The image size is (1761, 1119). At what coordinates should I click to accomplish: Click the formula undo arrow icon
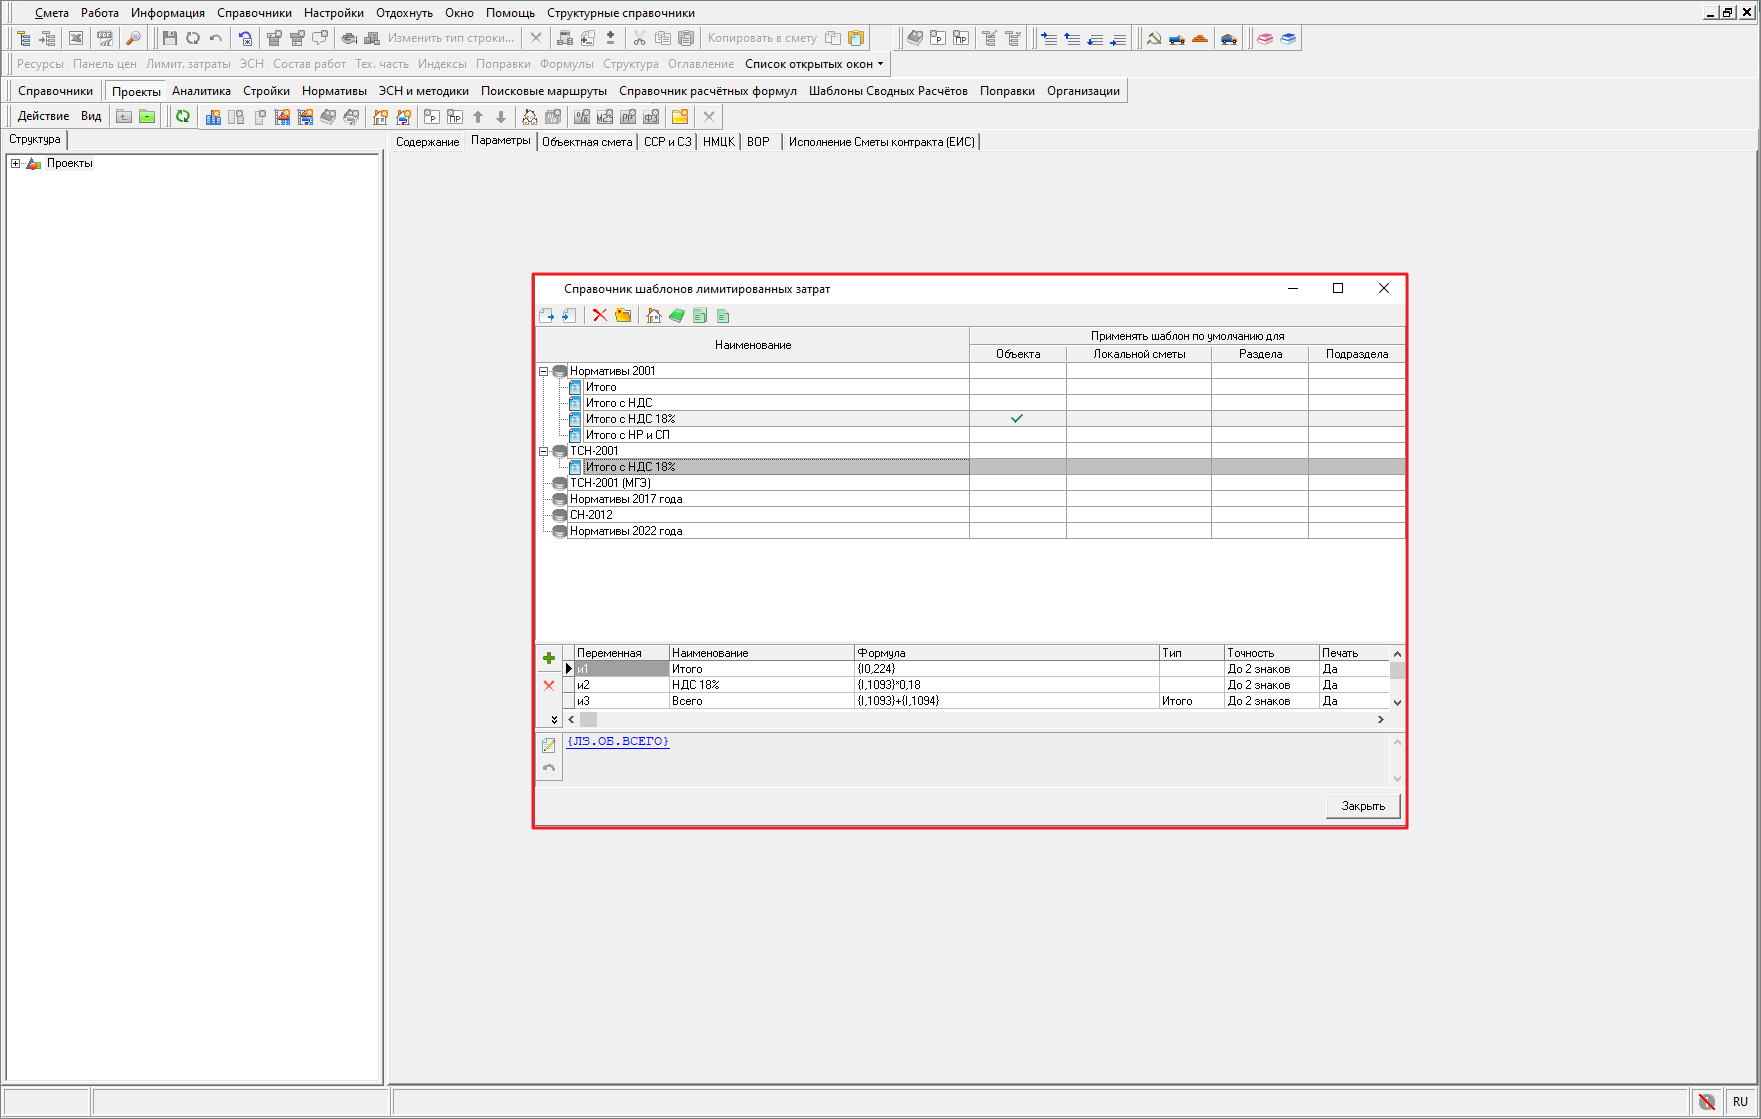(x=549, y=768)
